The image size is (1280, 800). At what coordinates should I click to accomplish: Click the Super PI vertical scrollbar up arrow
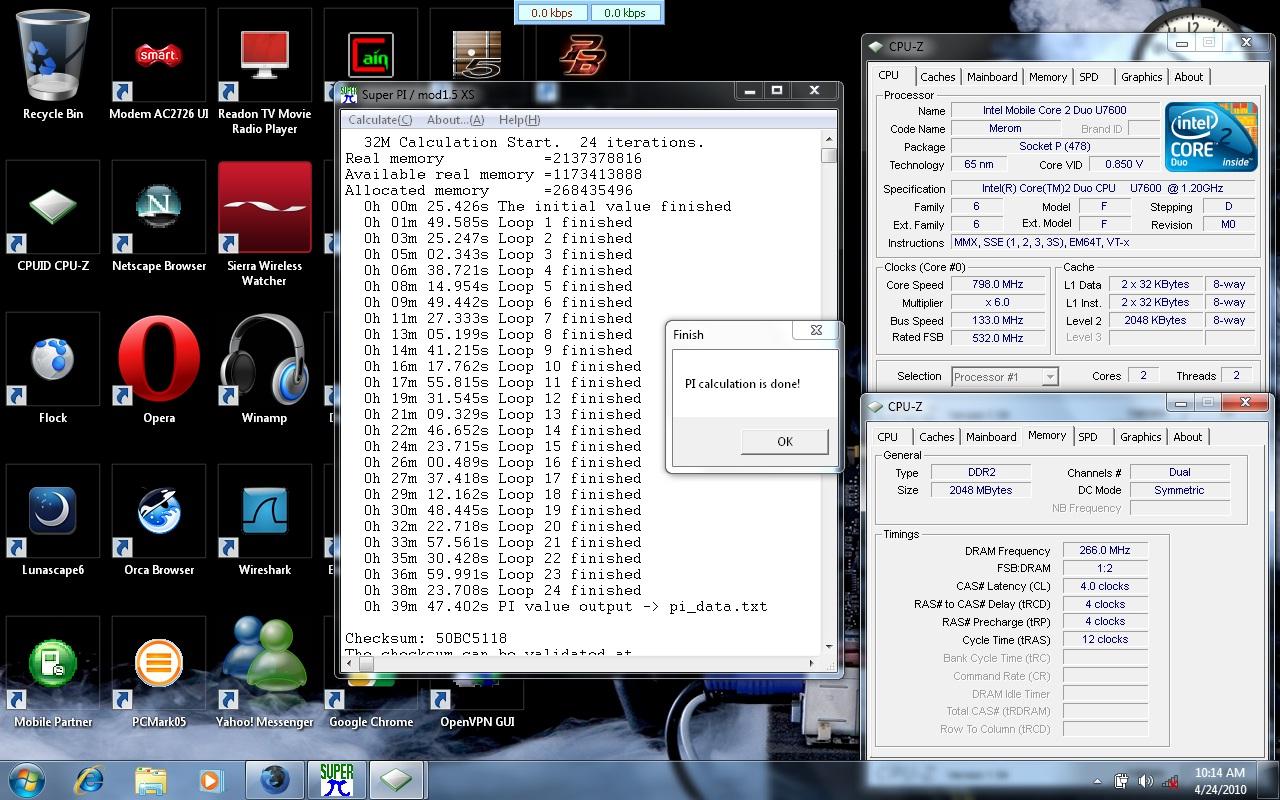coord(829,141)
